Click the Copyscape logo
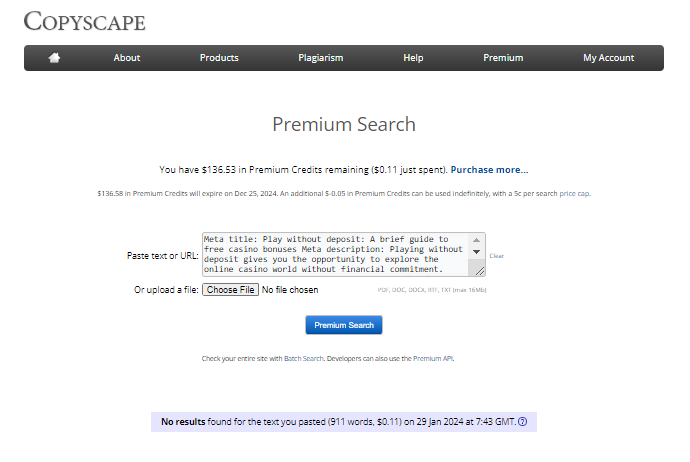This screenshot has width=690, height=462. click(x=84, y=21)
